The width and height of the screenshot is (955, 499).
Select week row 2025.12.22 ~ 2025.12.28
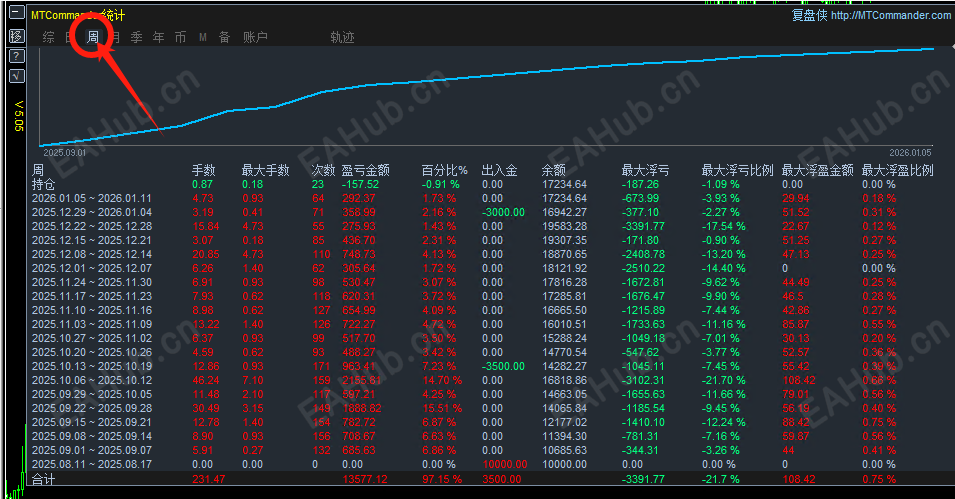tap(92, 226)
